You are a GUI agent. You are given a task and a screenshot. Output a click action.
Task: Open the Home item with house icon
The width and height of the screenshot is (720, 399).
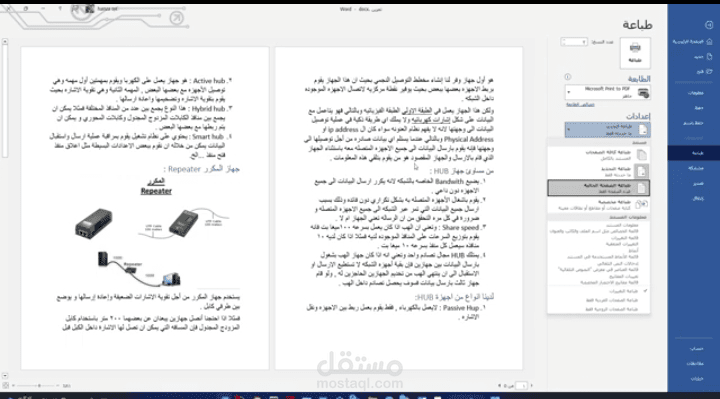pos(693,42)
